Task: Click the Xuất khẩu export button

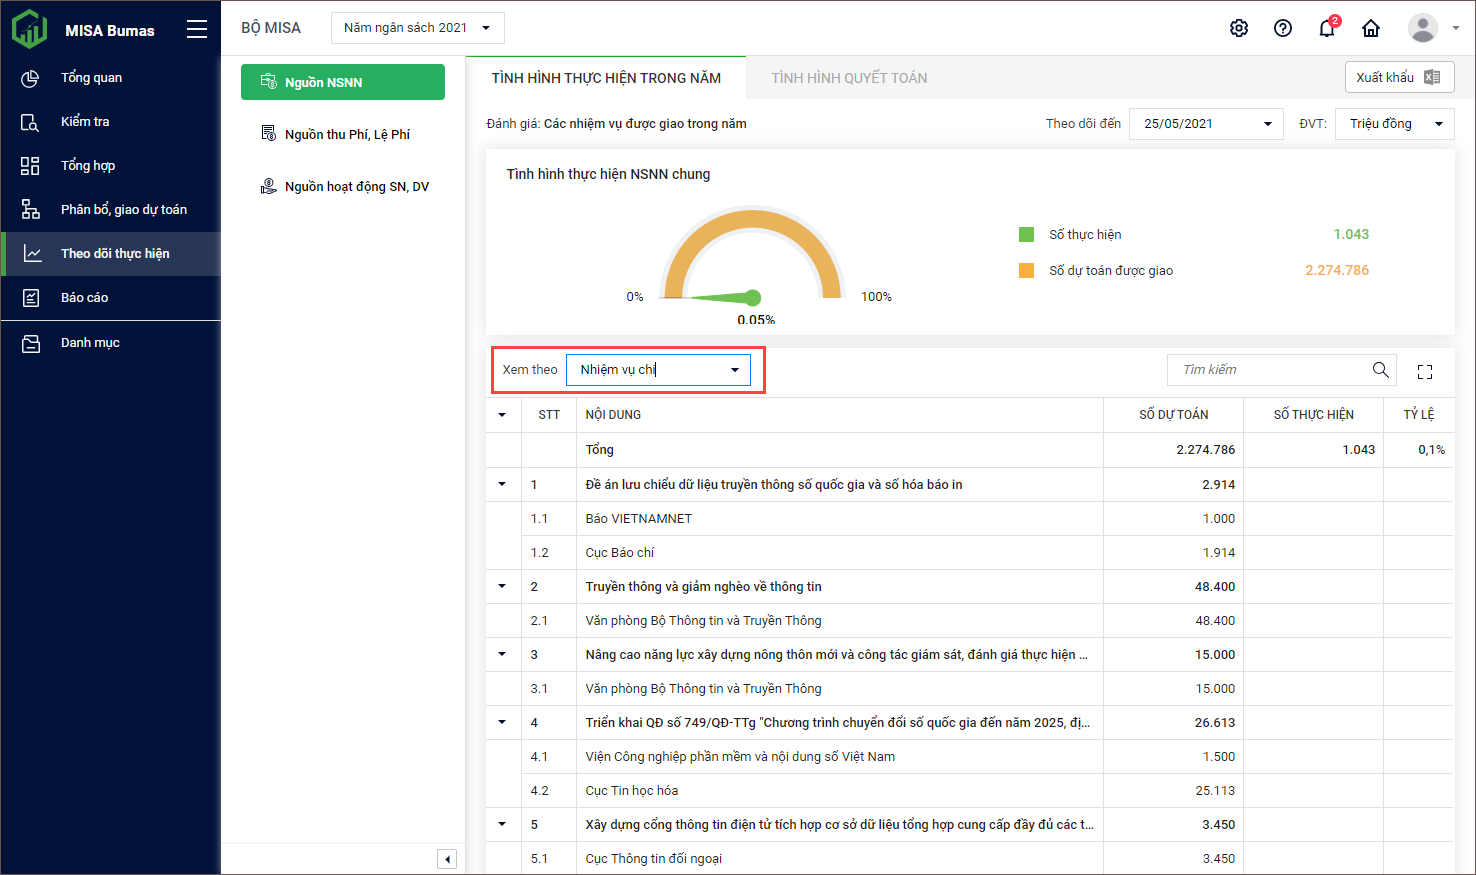Action: tap(1398, 77)
